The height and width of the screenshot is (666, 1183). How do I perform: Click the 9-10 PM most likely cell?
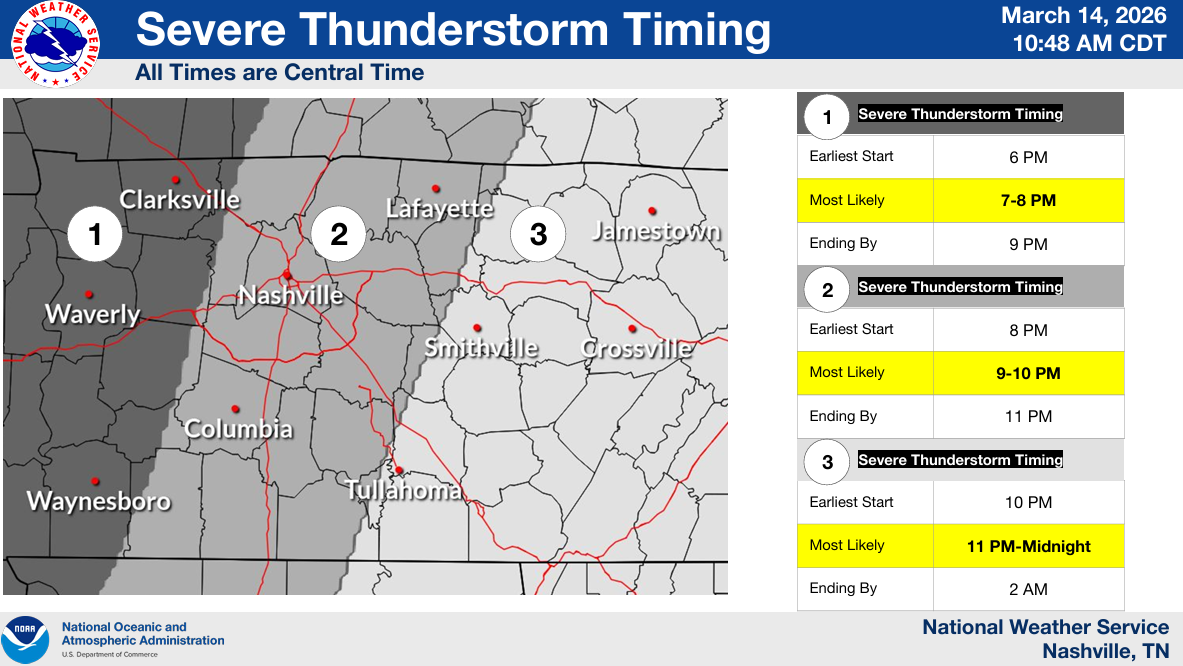(x=1028, y=374)
